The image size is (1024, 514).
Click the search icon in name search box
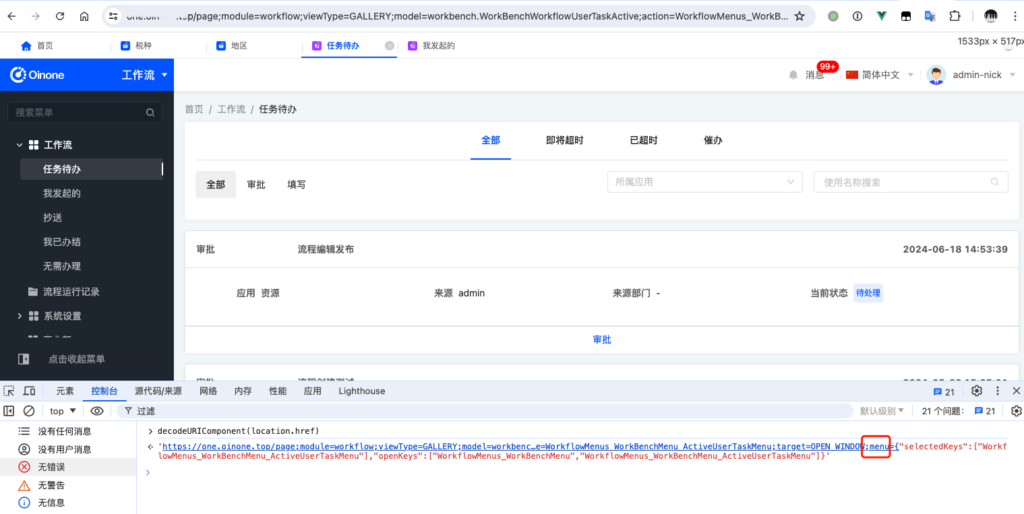click(x=995, y=182)
